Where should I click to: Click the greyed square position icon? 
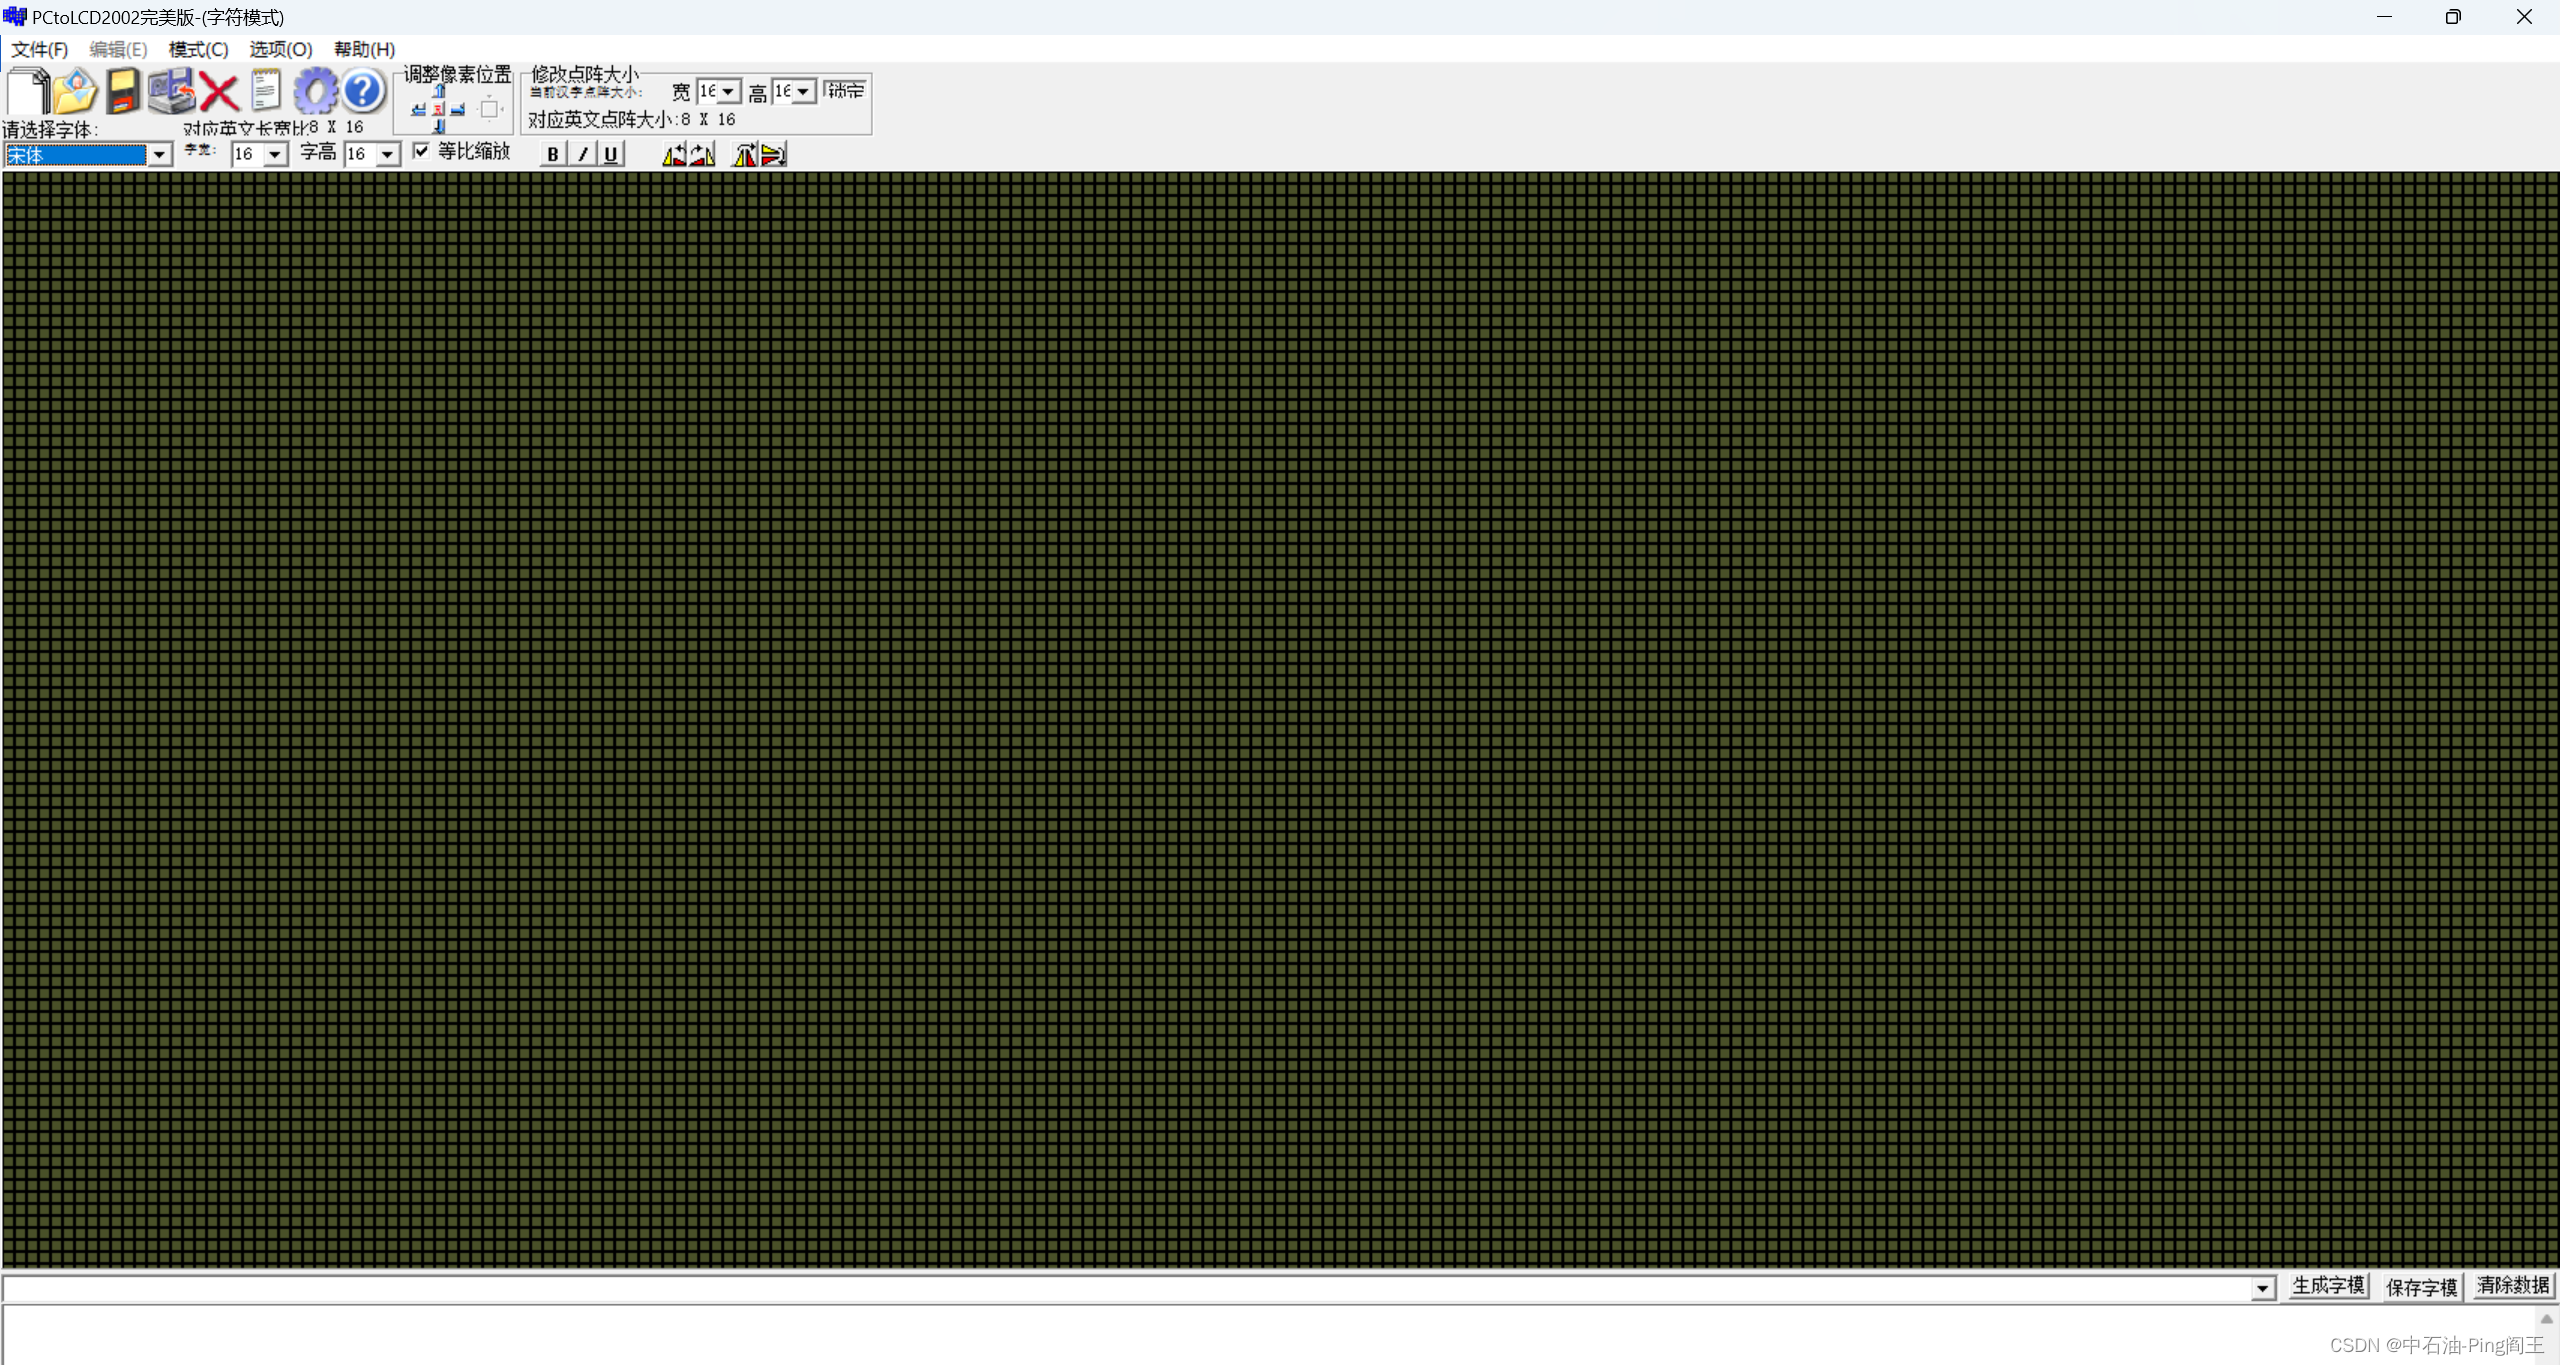click(x=490, y=109)
